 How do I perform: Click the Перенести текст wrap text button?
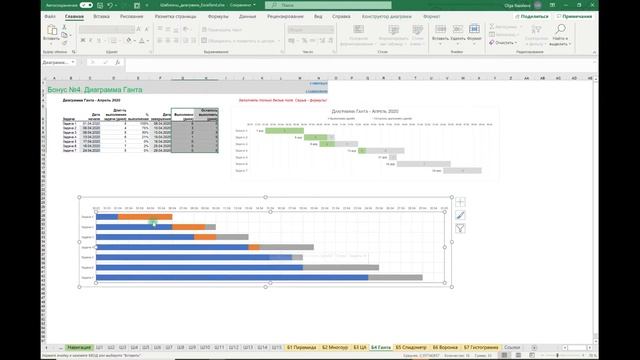coord(222,29)
